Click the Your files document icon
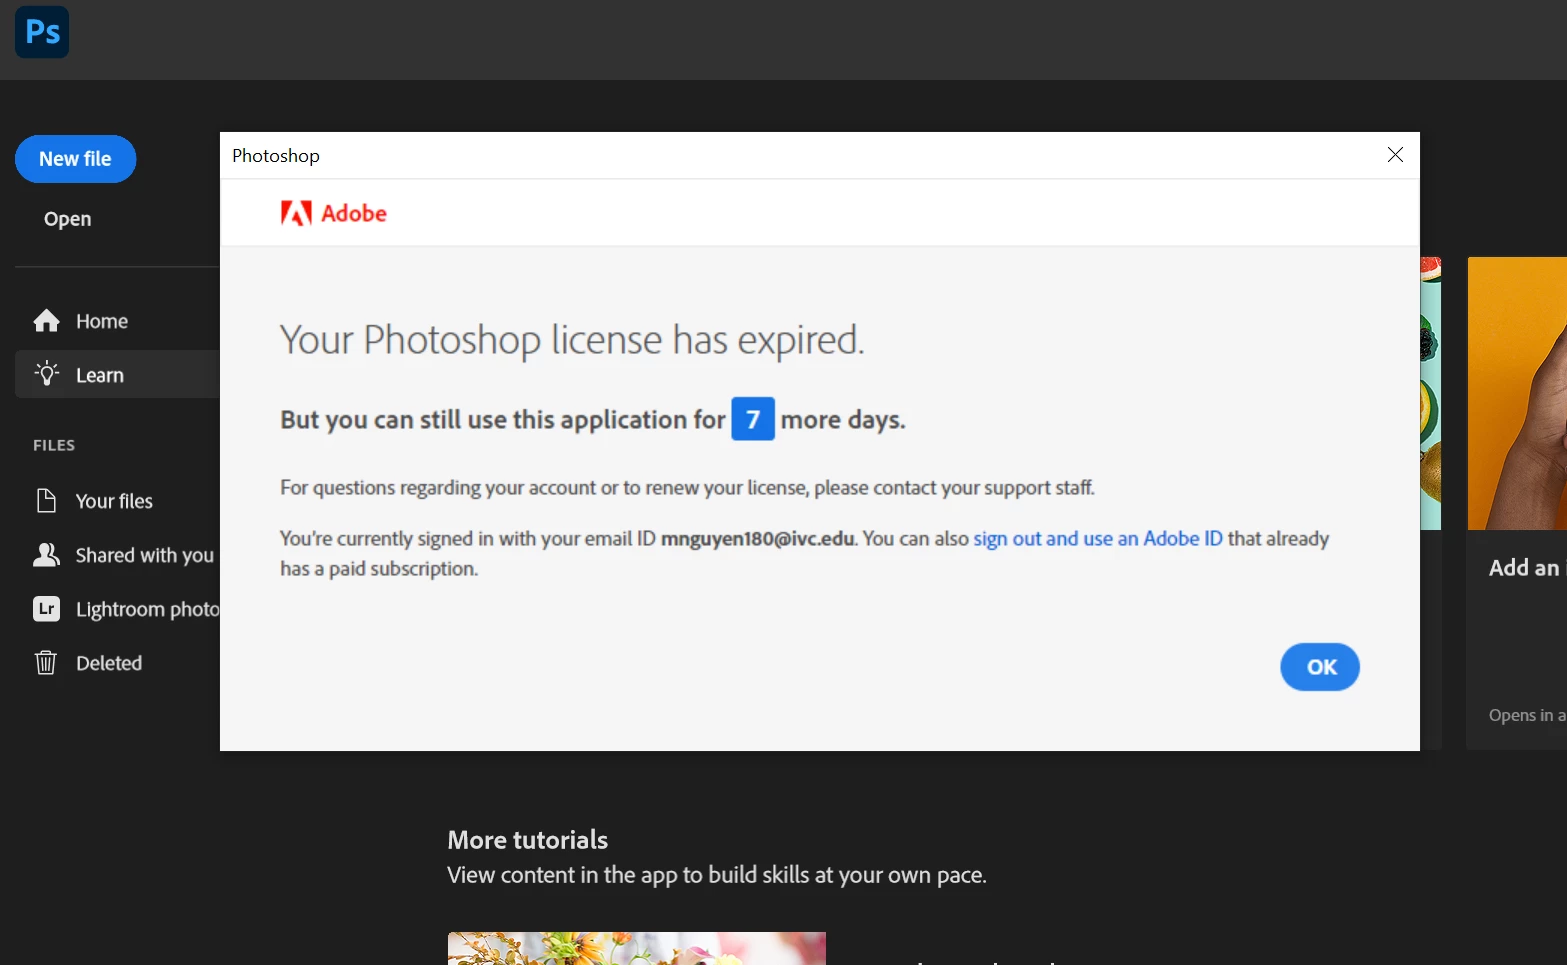Image resolution: width=1567 pixels, height=965 pixels. [46, 500]
